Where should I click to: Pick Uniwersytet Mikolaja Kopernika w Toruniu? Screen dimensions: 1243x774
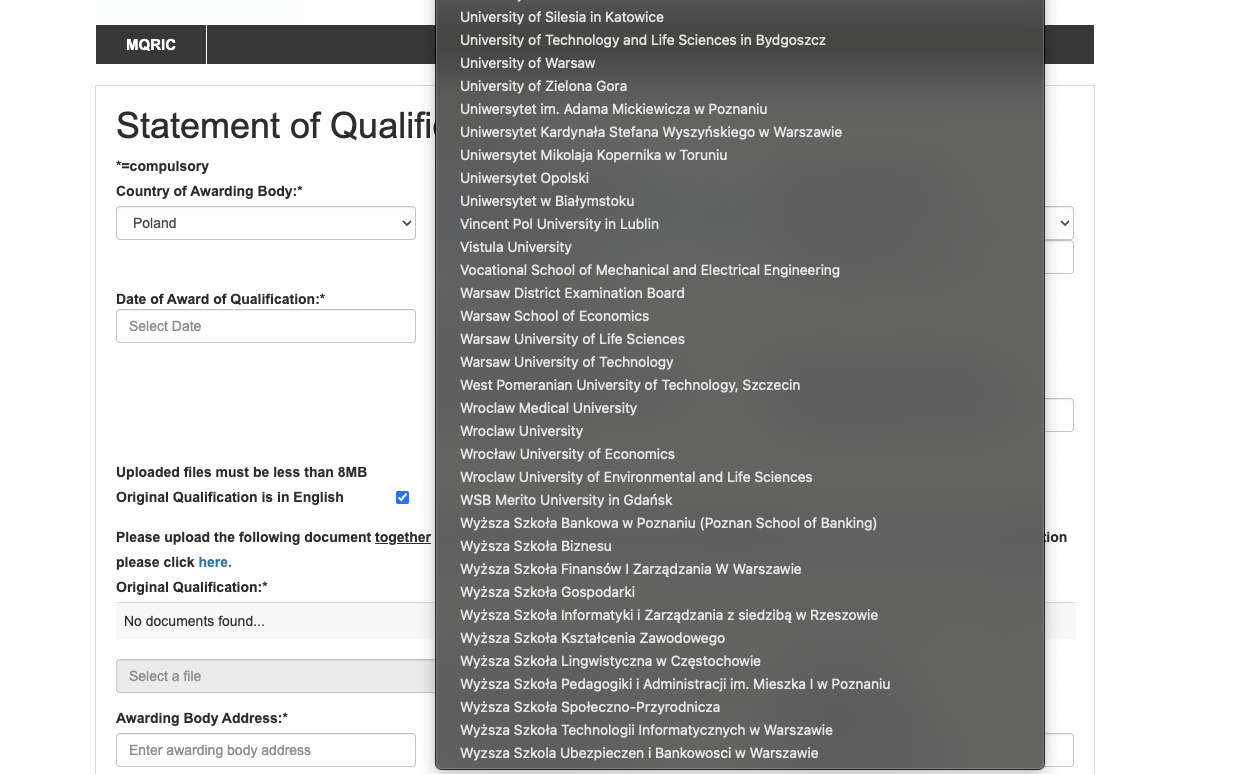pos(740,155)
